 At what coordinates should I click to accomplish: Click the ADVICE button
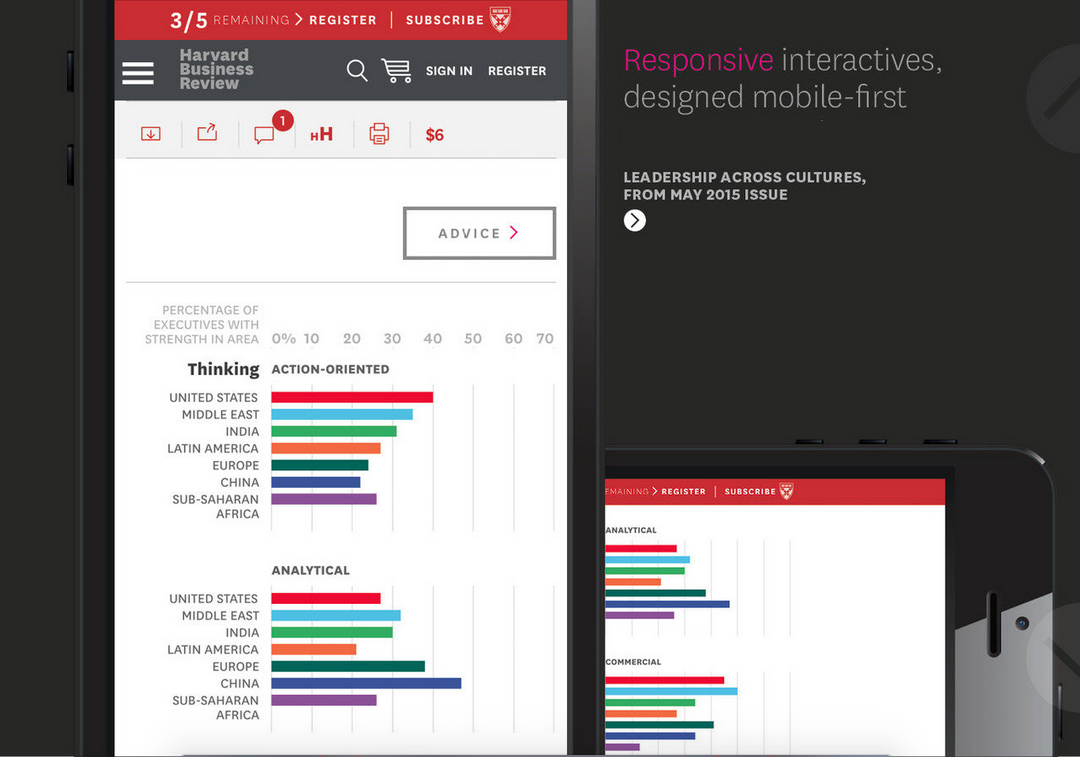point(479,233)
